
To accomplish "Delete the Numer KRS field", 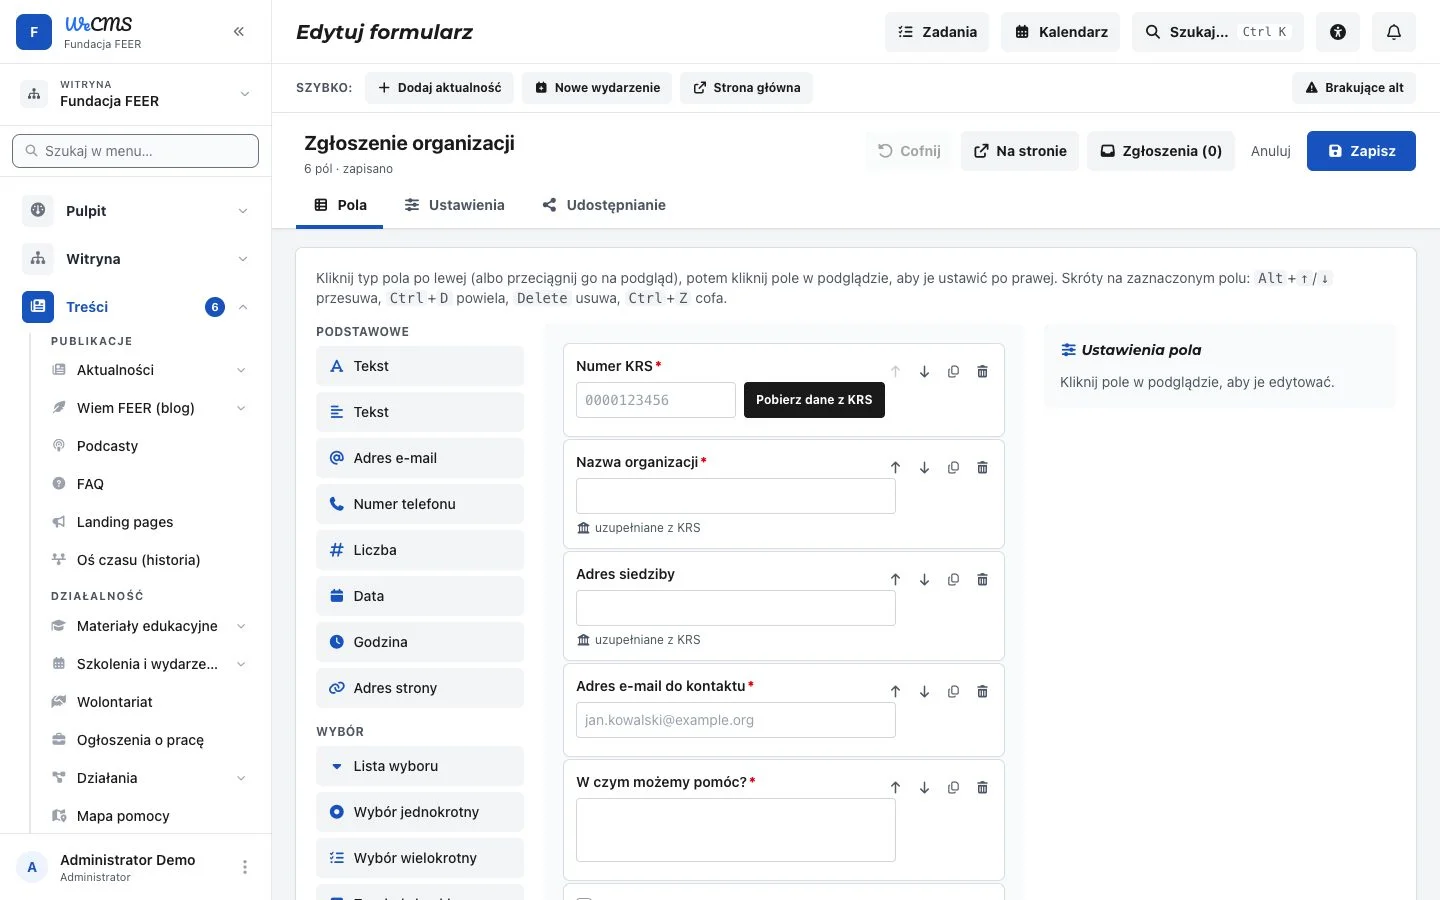I will point(983,372).
